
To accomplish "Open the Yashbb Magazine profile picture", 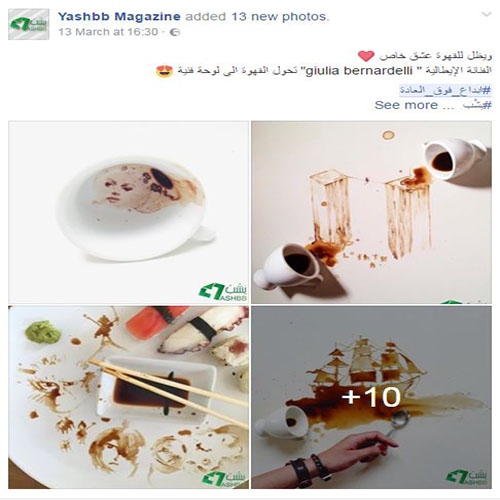I will click(x=29, y=24).
